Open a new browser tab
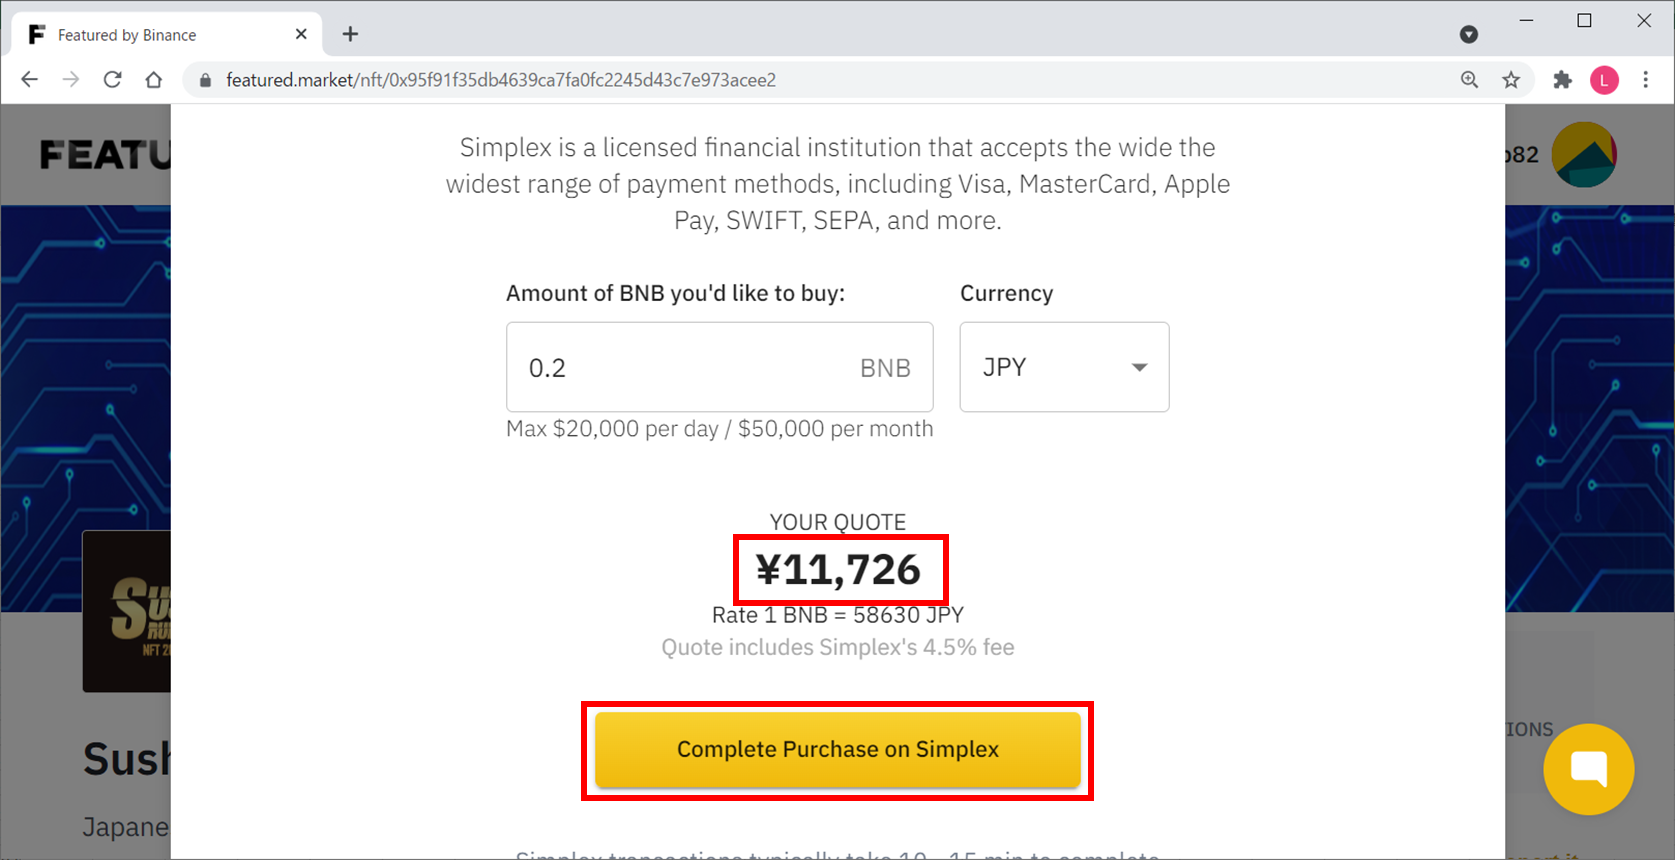This screenshot has width=1675, height=860. click(x=350, y=34)
